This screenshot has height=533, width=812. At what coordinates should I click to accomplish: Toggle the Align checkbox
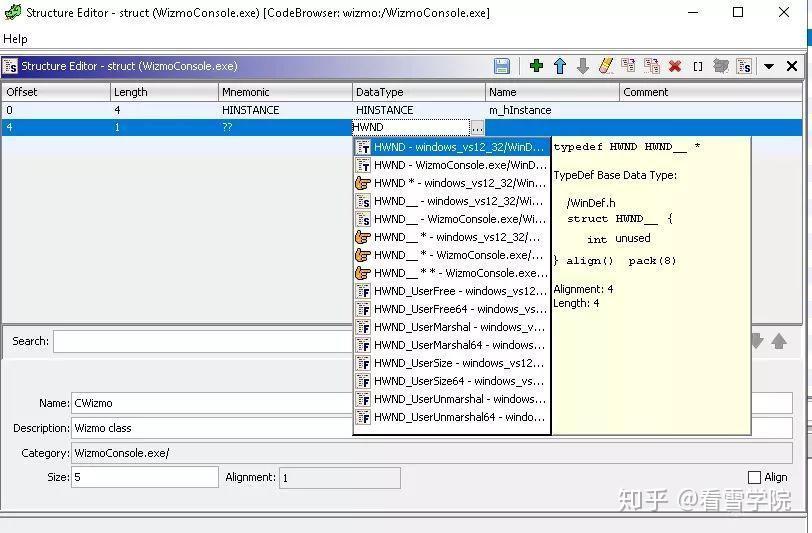point(755,477)
